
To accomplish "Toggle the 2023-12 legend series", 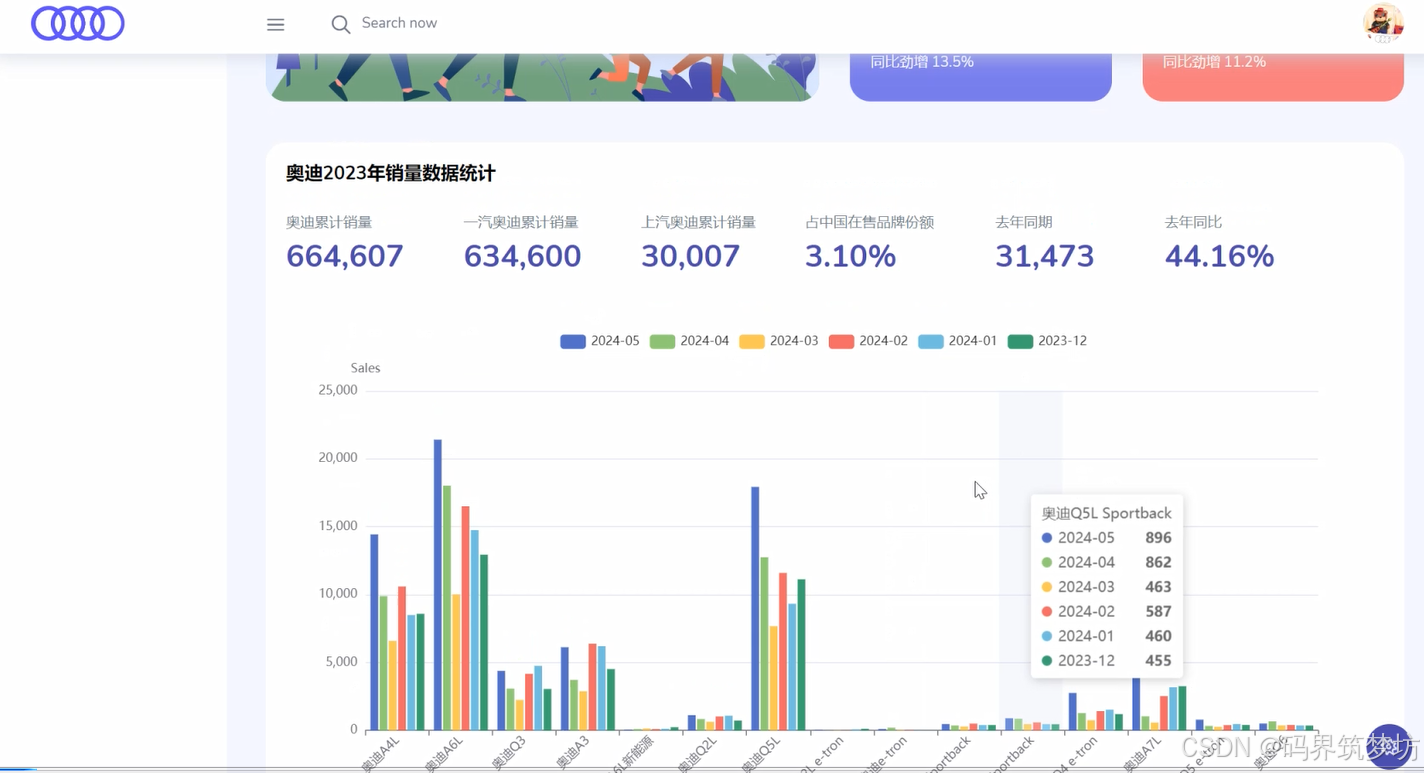I will [x=1047, y=341].
